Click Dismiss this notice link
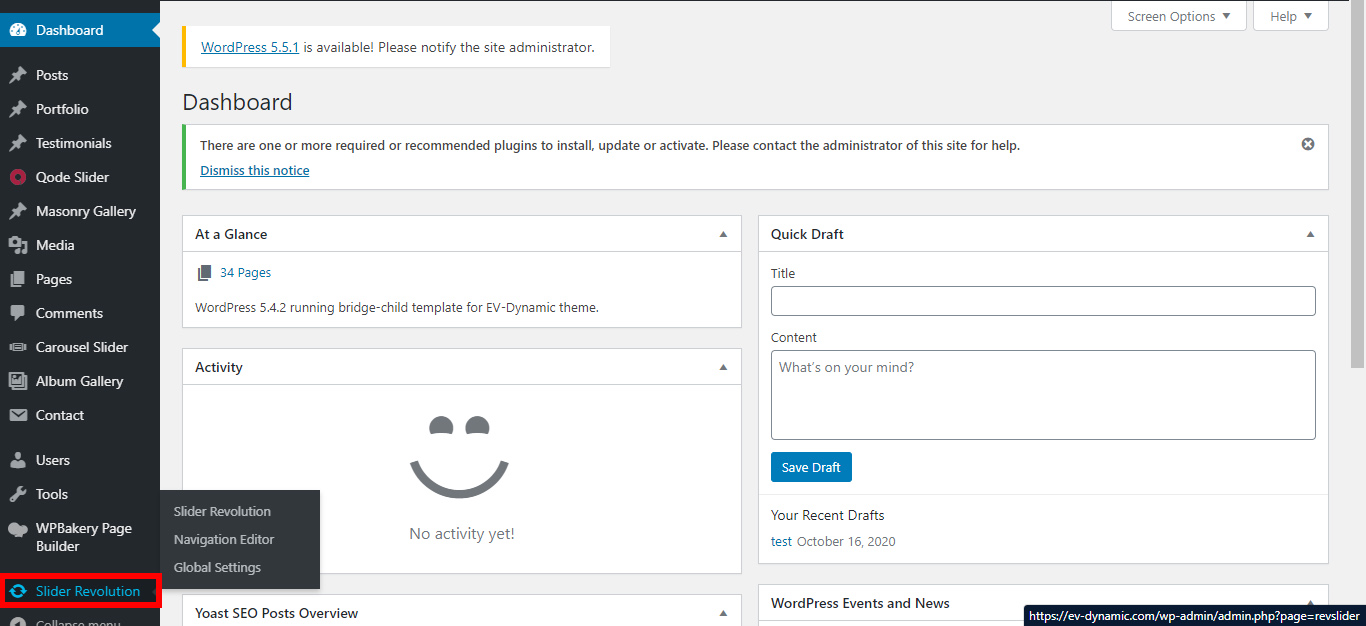Image resolution: width=1366 pixels, height=626 pixels. pos(255,170)
